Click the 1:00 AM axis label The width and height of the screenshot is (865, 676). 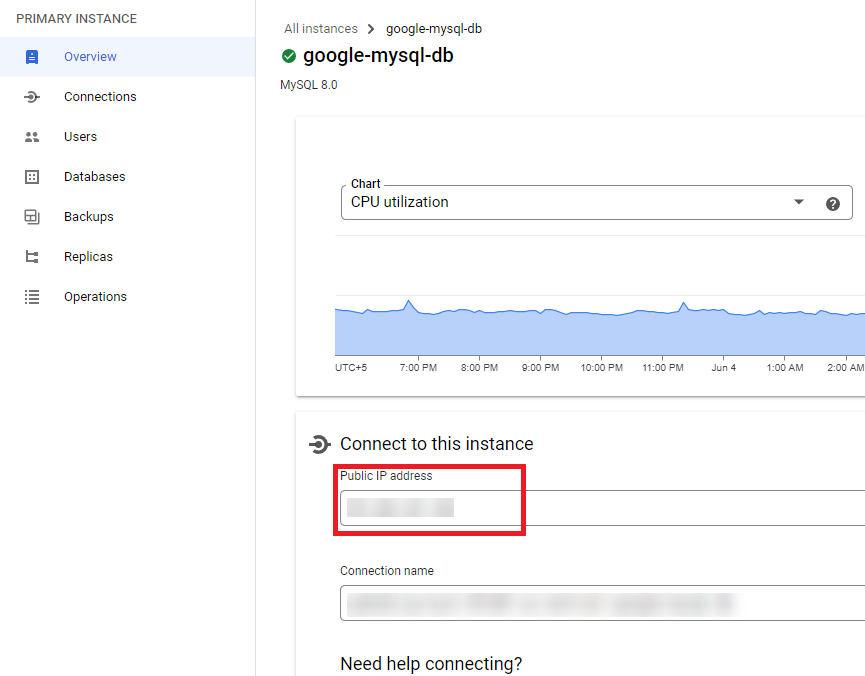tap(785, 368)
